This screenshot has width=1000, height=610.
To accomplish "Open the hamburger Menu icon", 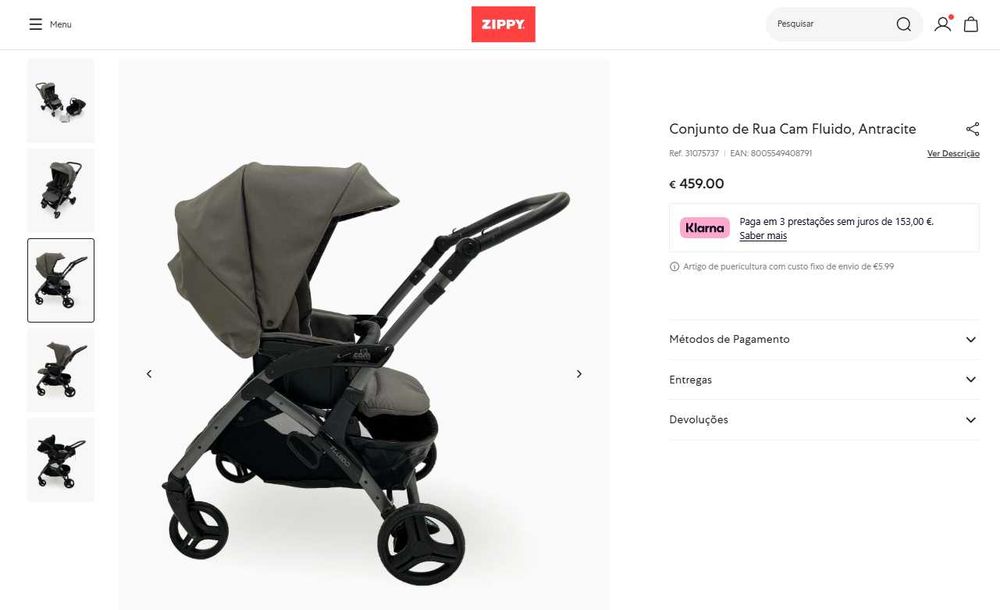I will pos(36,24).
